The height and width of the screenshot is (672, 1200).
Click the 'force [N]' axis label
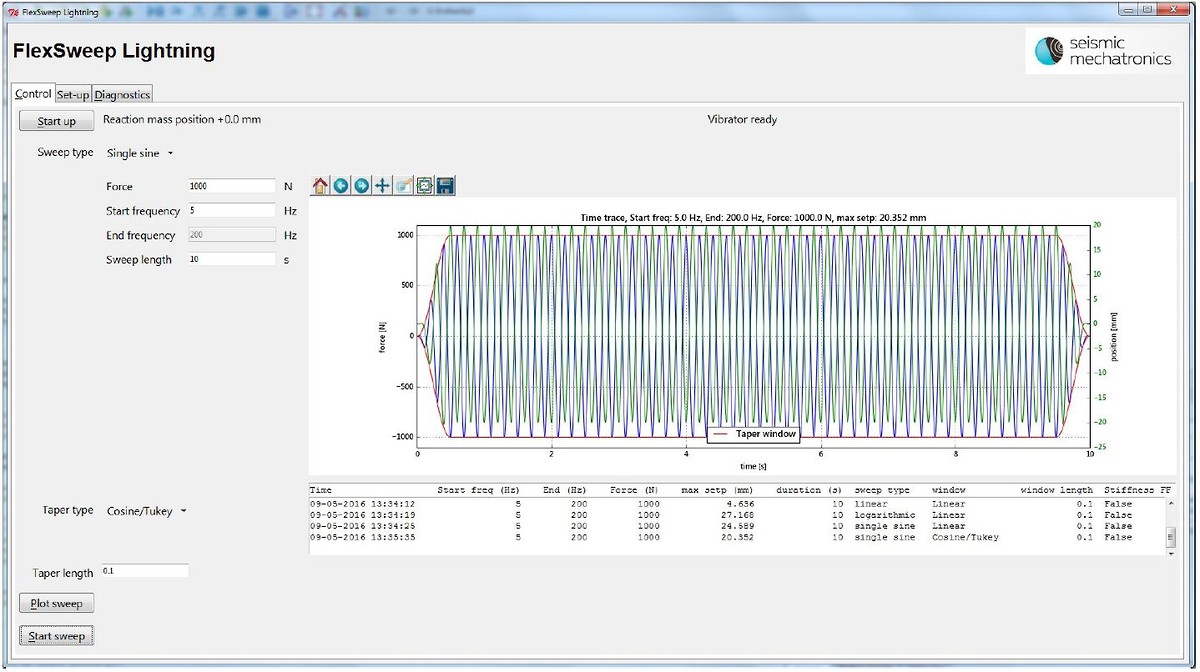(383, 336)
